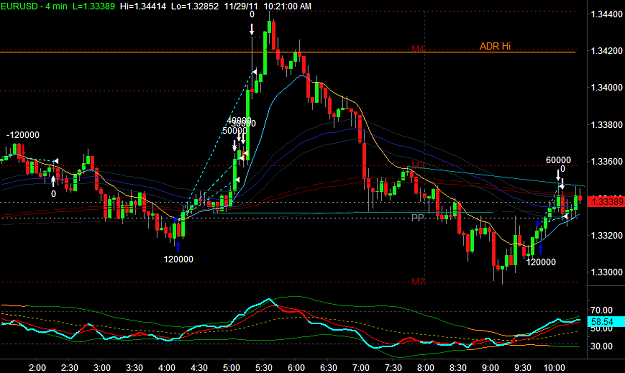Click the 2:00 time axis label

coord(37,367)
